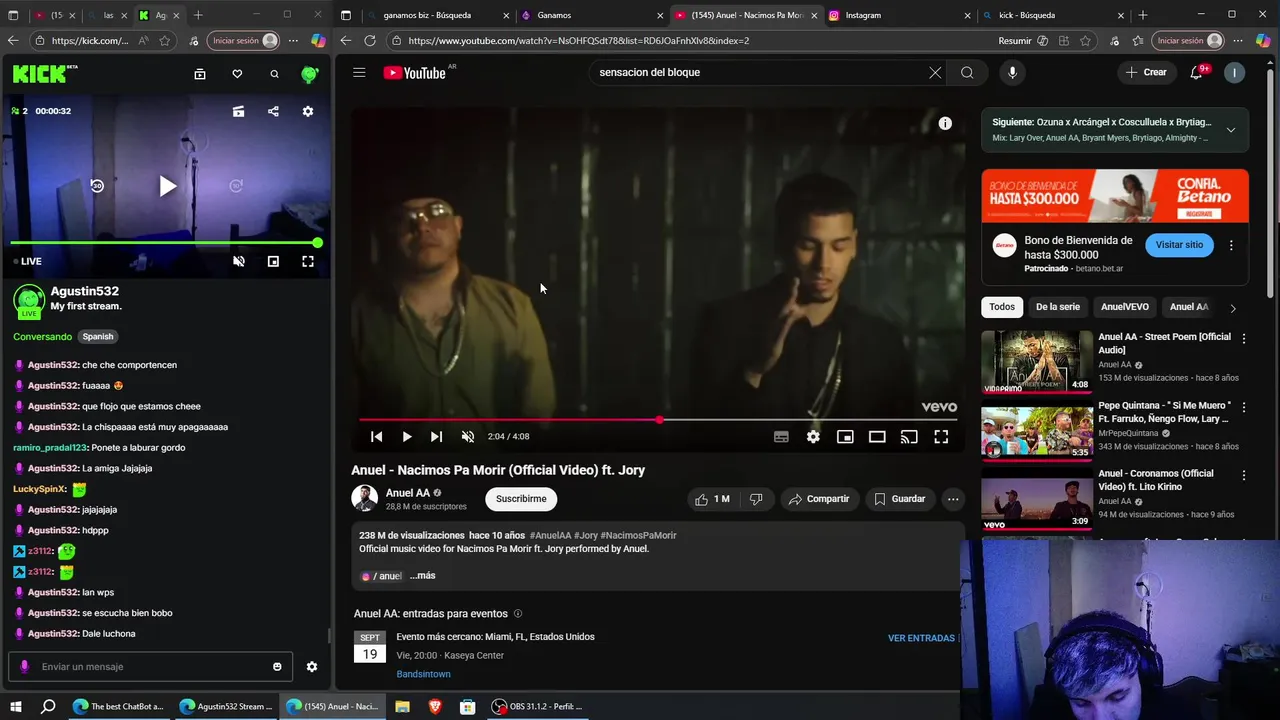Open the Betano ad options menu
Image resolution: width=1280 pixels, height=720 pixels.
pos(1231,245)
